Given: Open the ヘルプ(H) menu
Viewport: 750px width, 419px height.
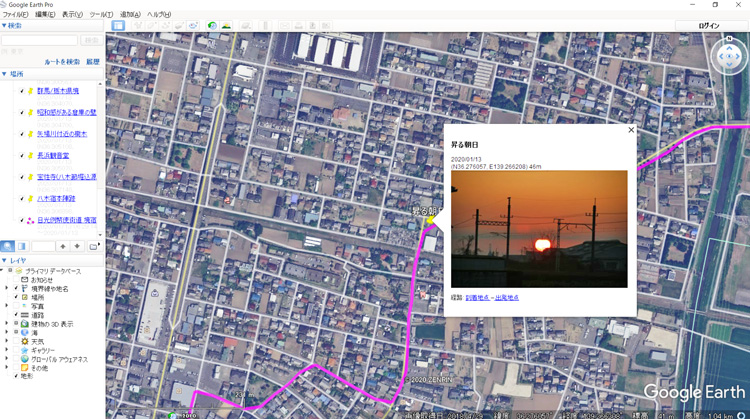Looking at the screenshot, I should [x=159, y=14].
